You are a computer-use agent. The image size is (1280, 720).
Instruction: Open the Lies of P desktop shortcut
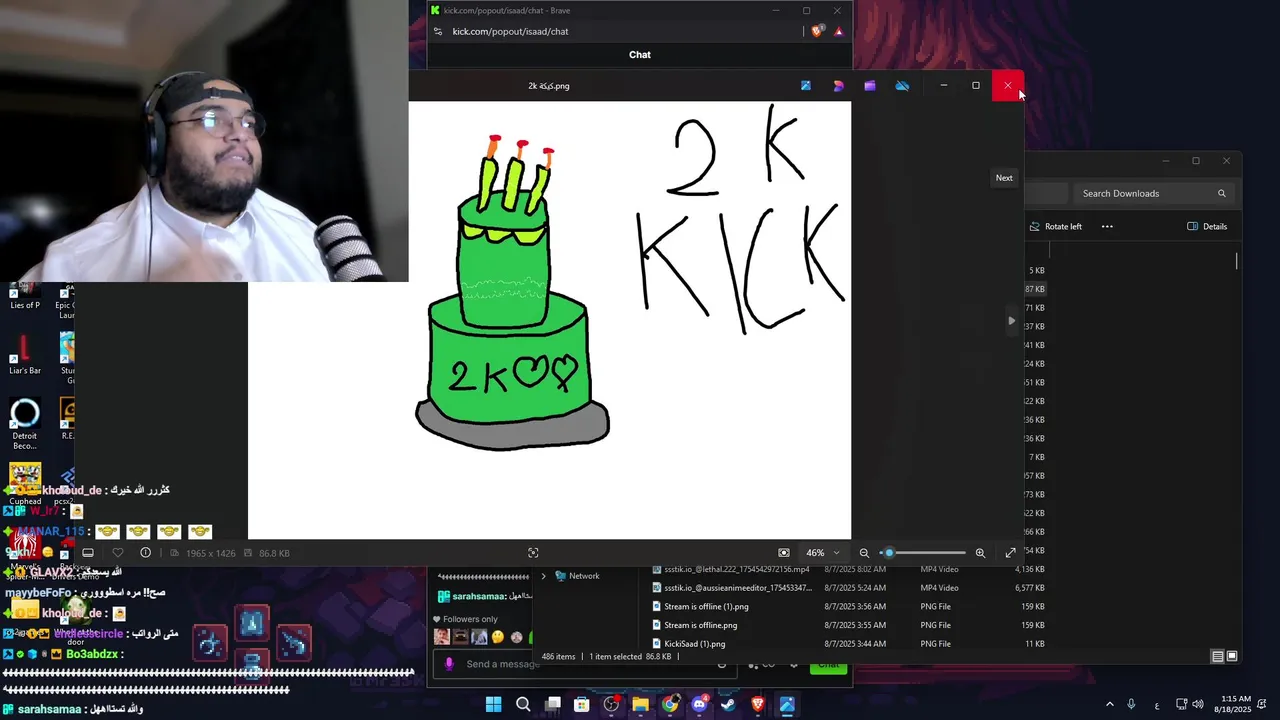pos(25,297)
